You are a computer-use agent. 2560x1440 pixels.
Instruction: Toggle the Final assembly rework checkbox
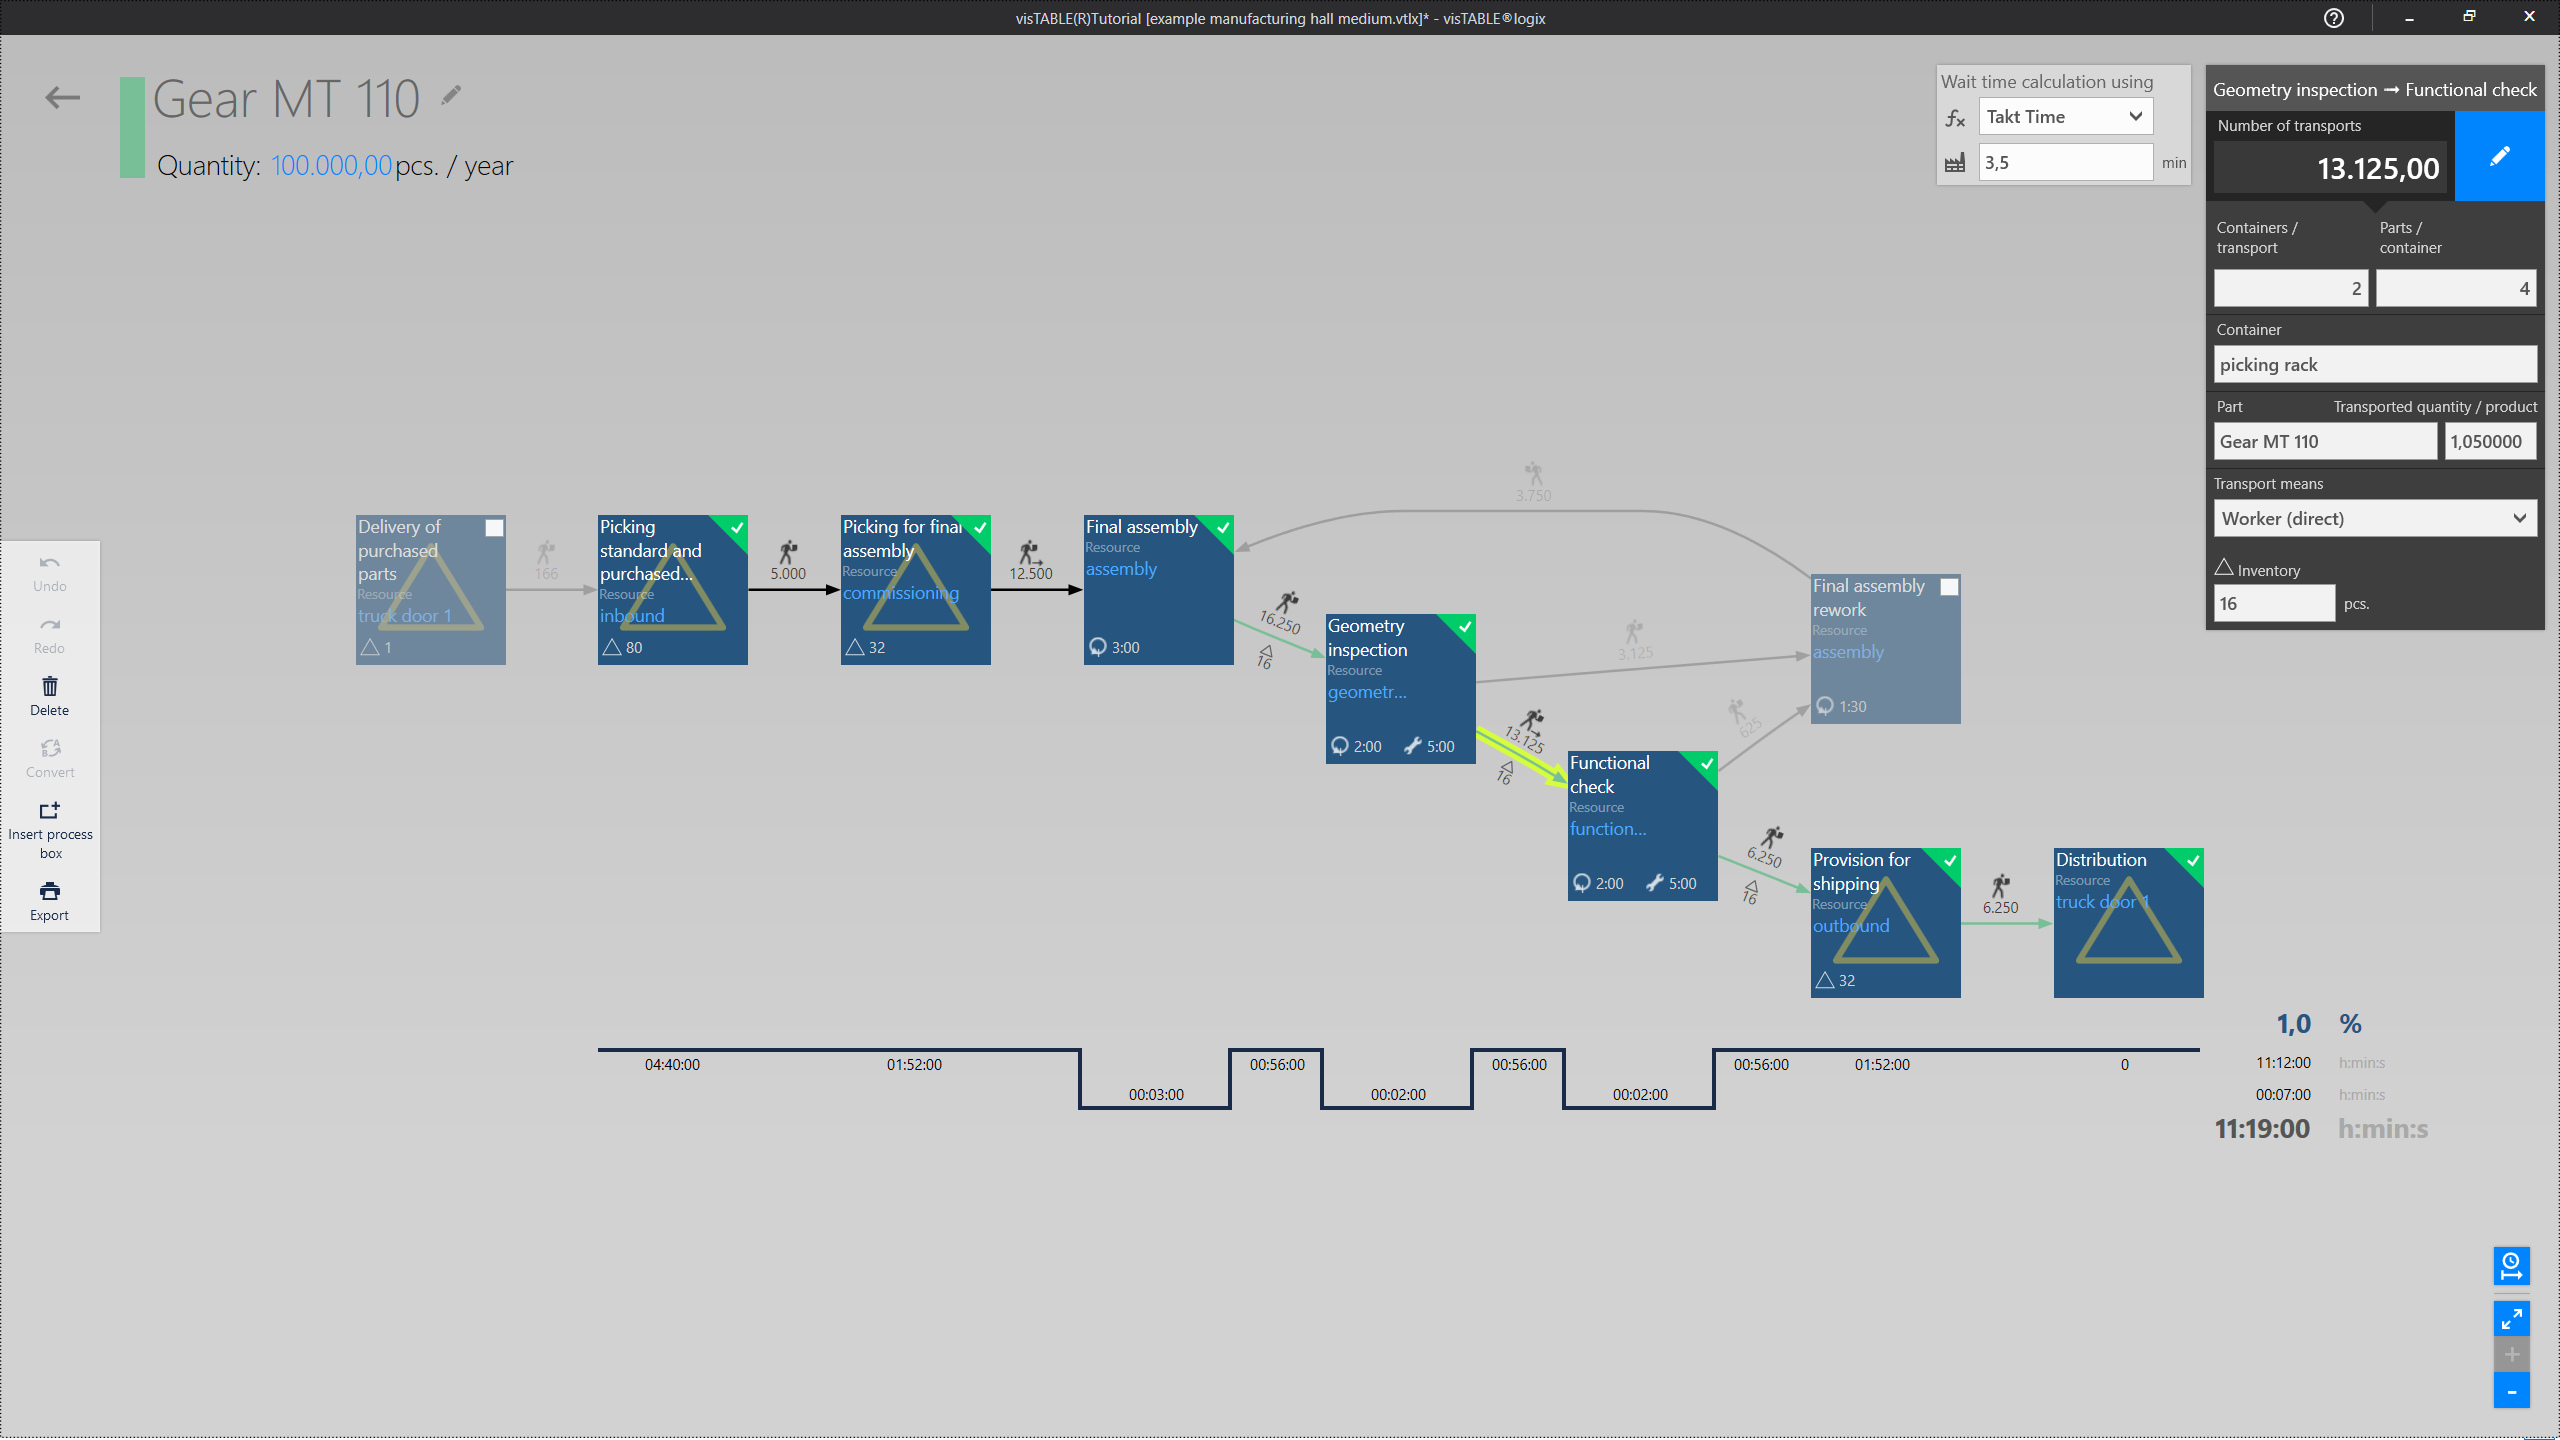tap(1949, 587)
